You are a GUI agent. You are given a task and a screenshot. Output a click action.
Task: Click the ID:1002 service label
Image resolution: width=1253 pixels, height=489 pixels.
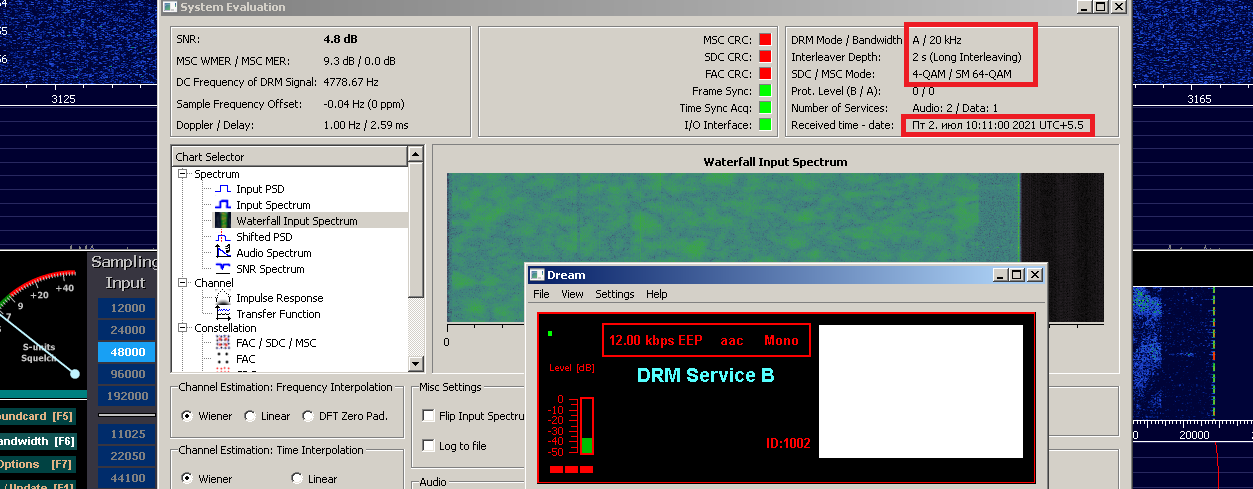pyautogui.click(x=788, y=443)
